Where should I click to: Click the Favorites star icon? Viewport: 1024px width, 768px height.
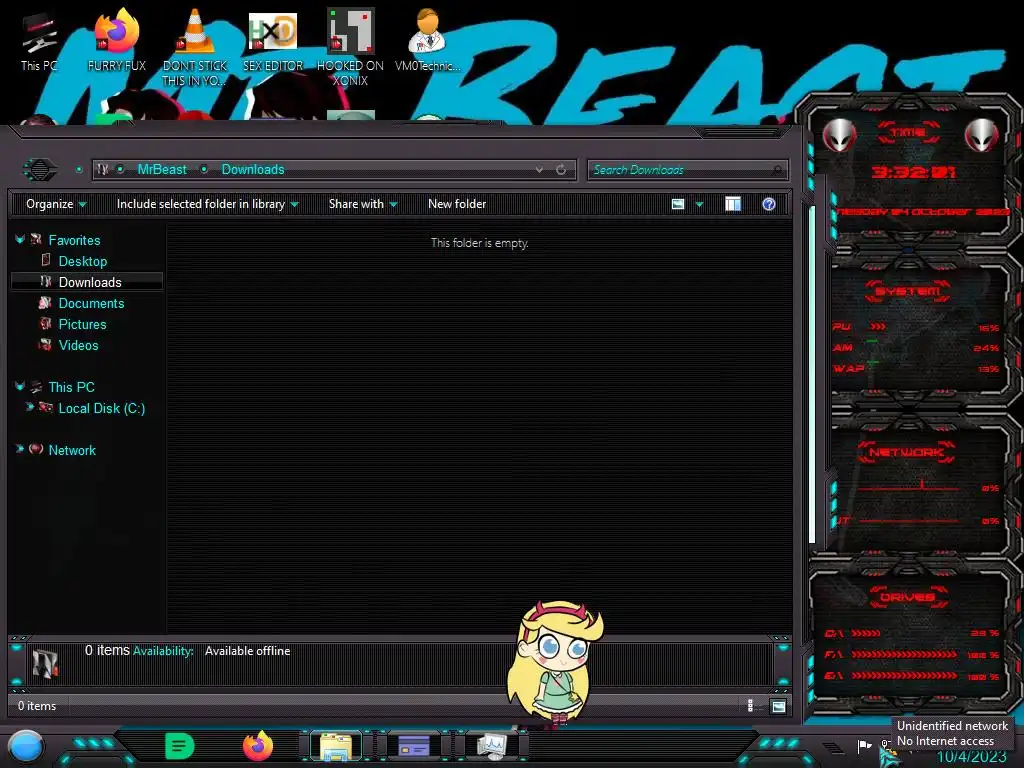(36, 240)
